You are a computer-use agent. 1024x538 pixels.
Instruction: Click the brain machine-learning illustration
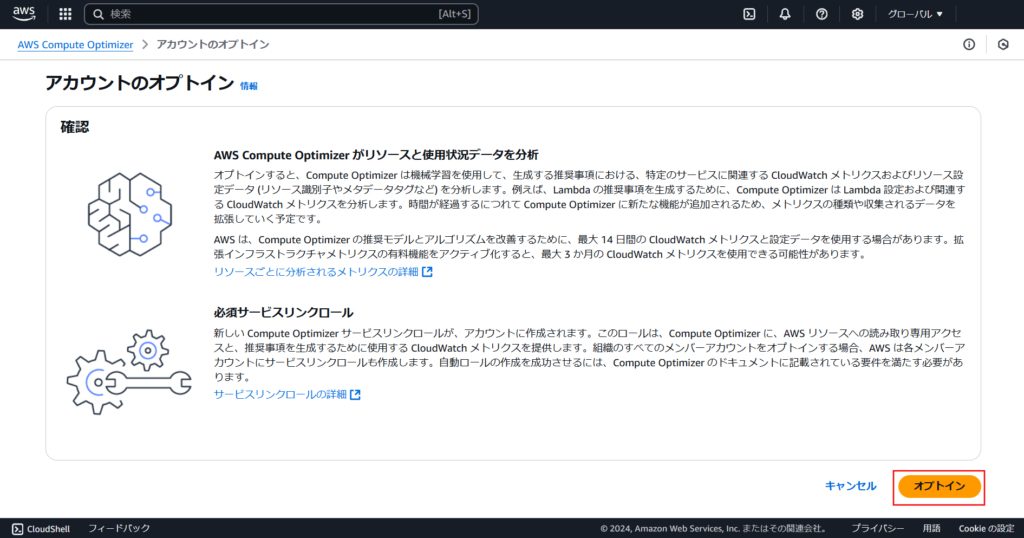click(130, 214)
